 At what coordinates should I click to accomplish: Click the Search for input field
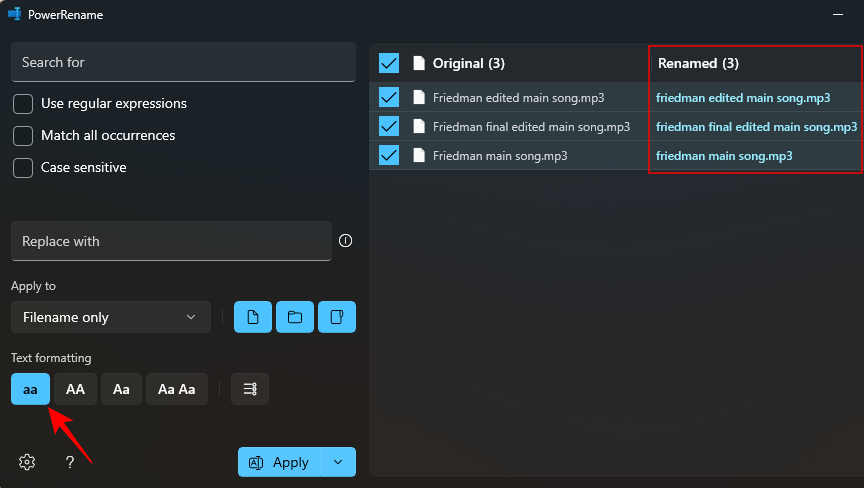click(183, 62)
